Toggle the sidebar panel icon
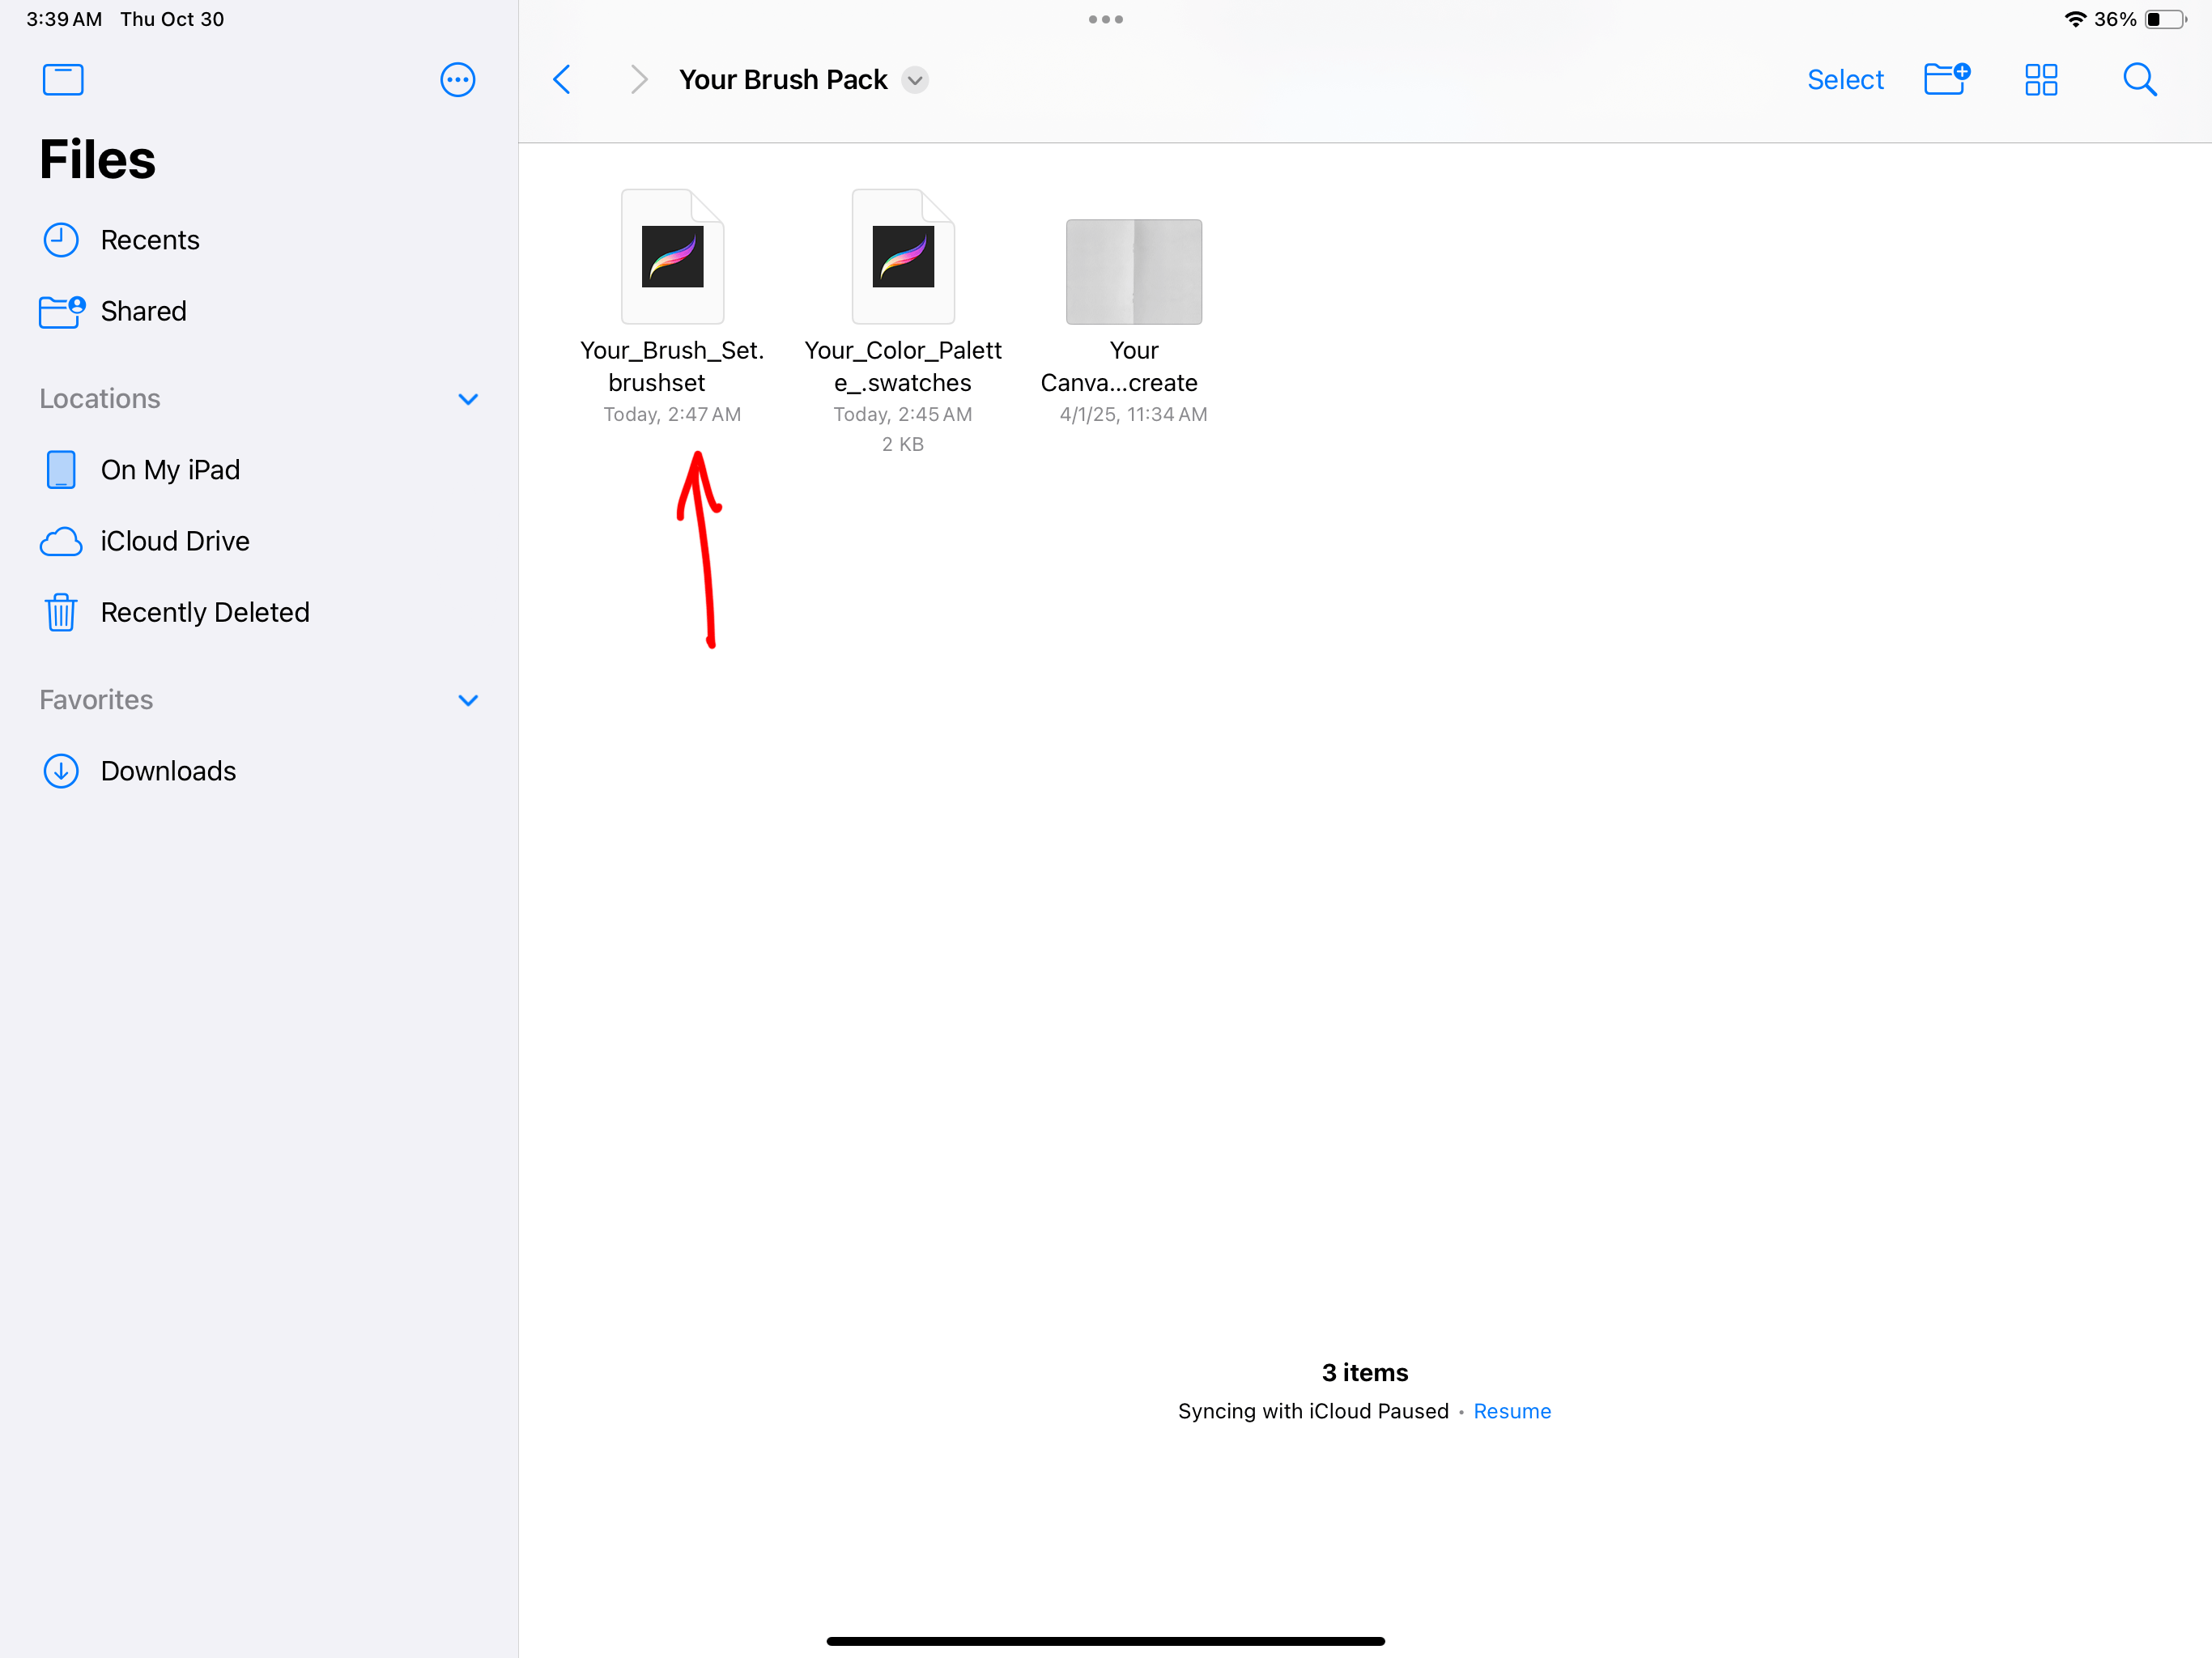This screenshot has height=1658, width=2212. [x=63, y=80]
